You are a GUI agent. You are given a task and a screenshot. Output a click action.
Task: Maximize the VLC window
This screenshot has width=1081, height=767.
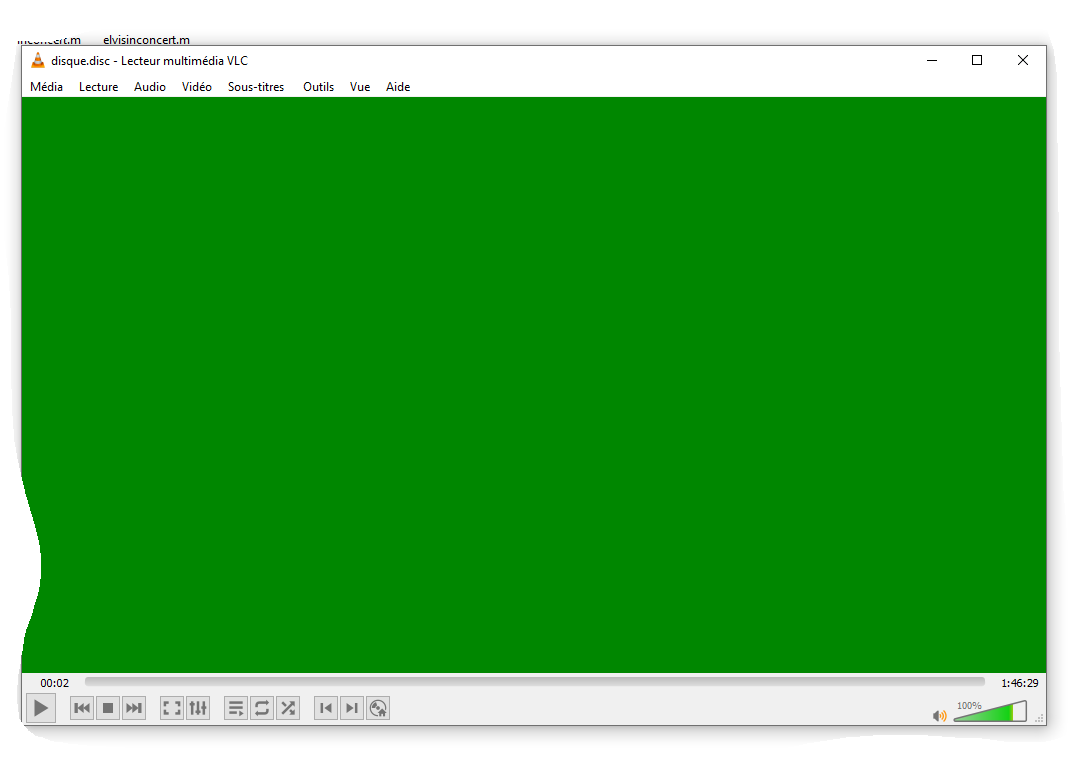click(x=977, y=61)
